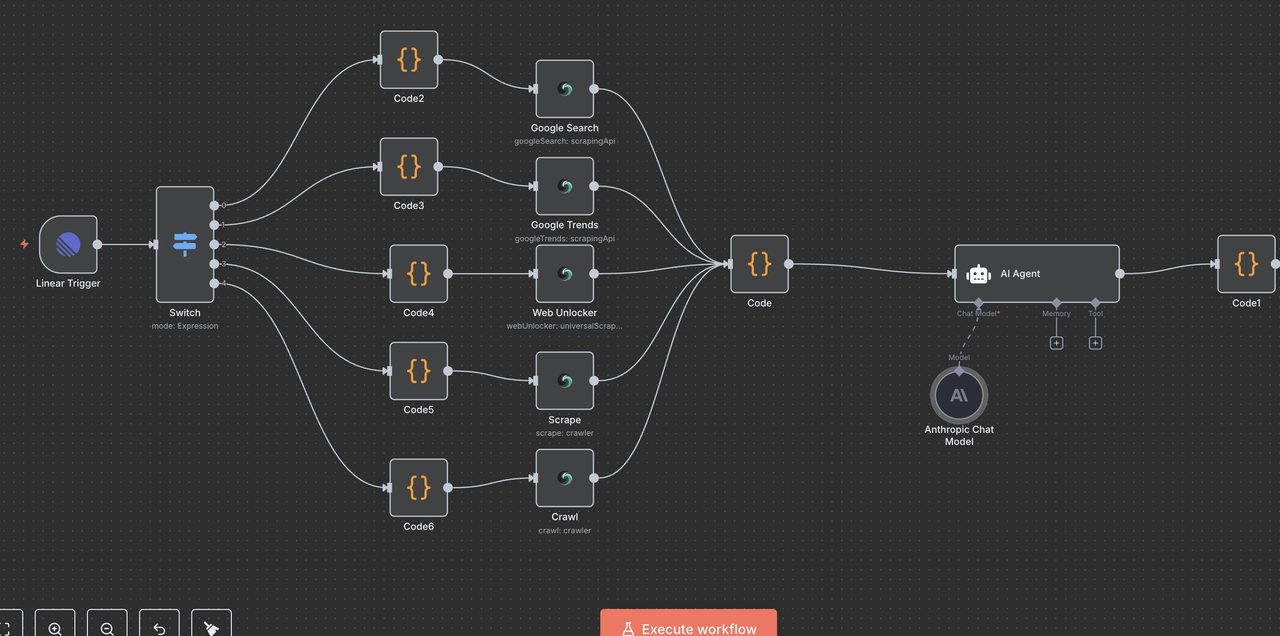
Task: Add a Tool sub-node with plus
Action: pos(1095,343)
